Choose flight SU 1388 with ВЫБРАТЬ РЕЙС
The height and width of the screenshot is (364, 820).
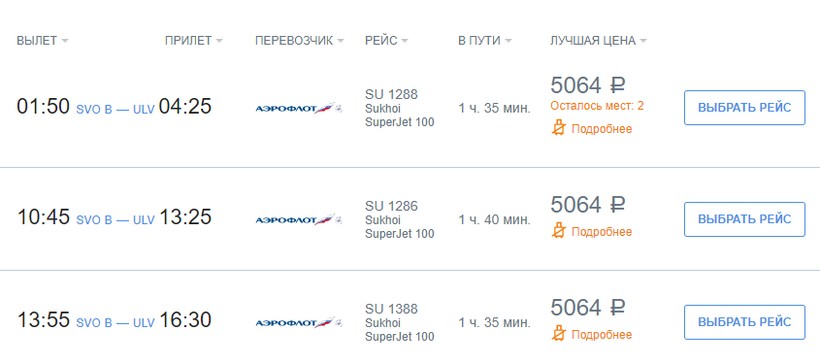[745, 322]
